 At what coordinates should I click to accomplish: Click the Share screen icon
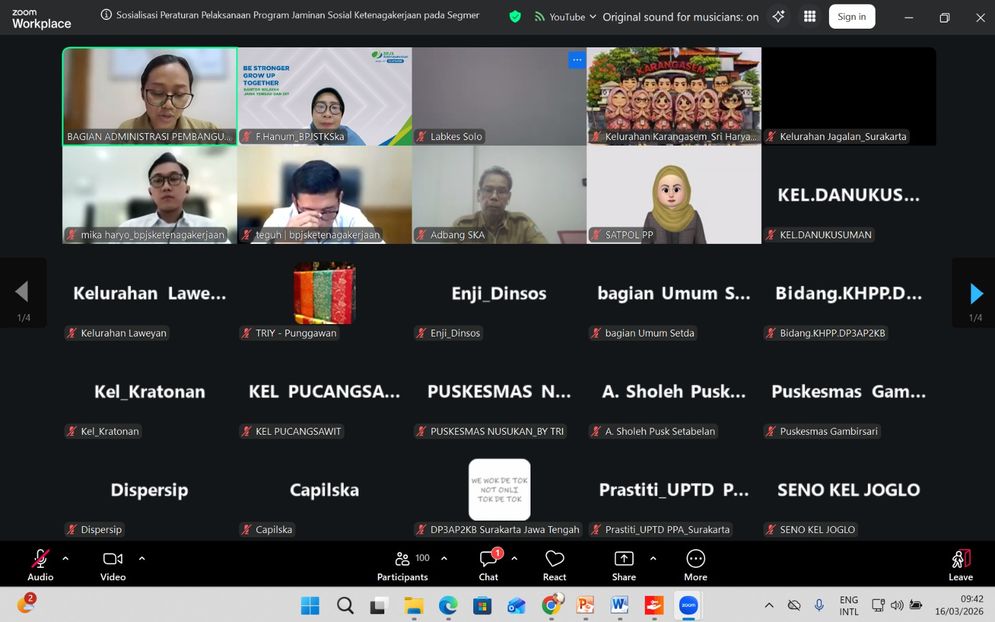click(623, 564)
